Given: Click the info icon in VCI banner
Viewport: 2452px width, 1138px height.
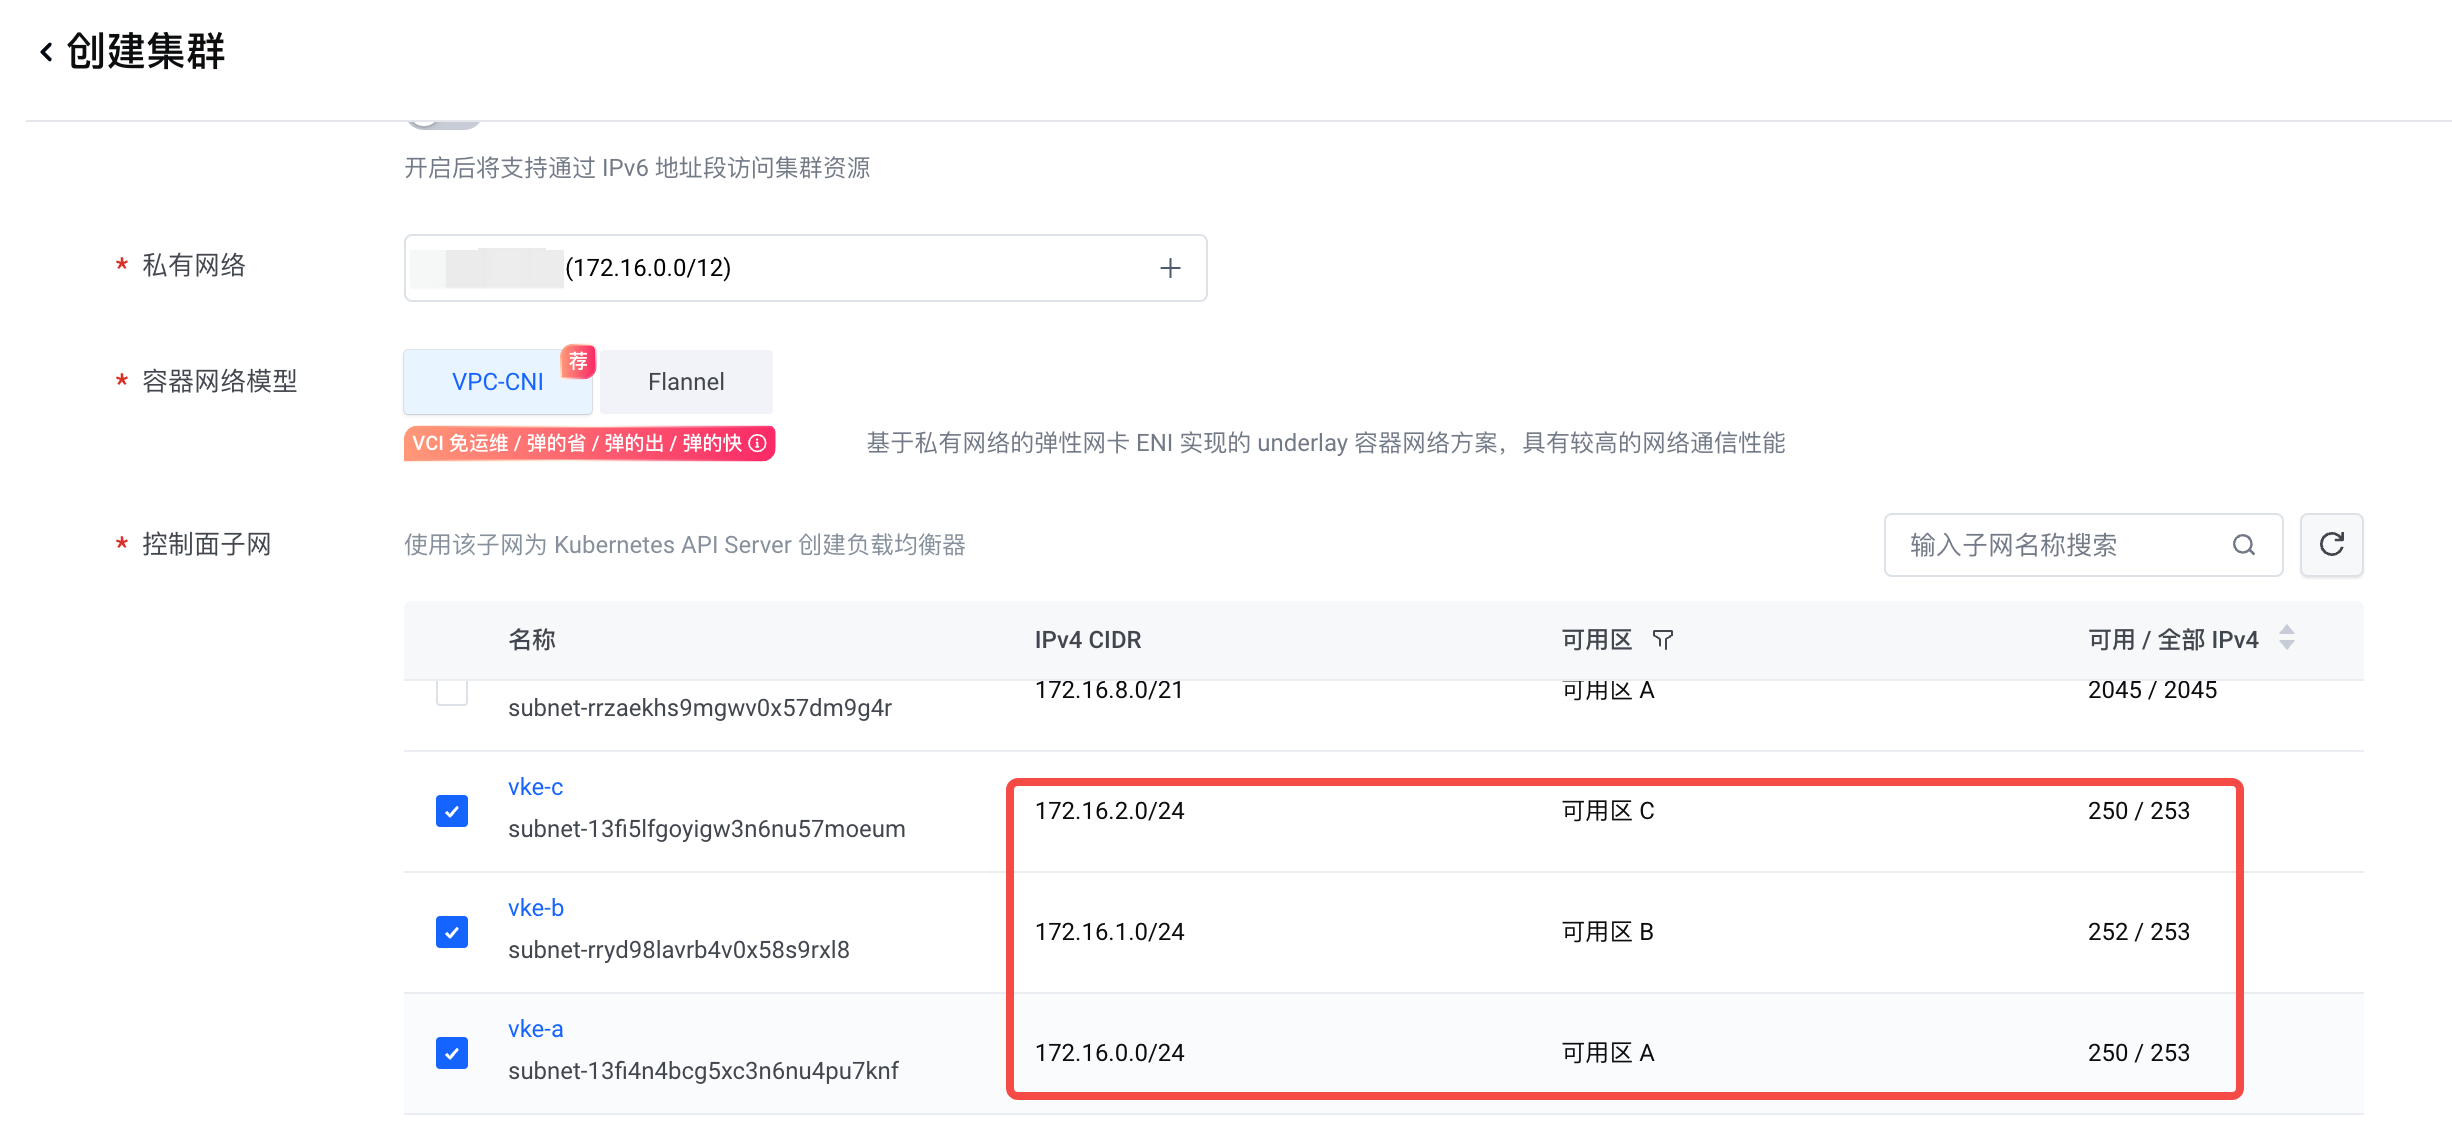Looking at the screenshot, I should tap(758, 443).
